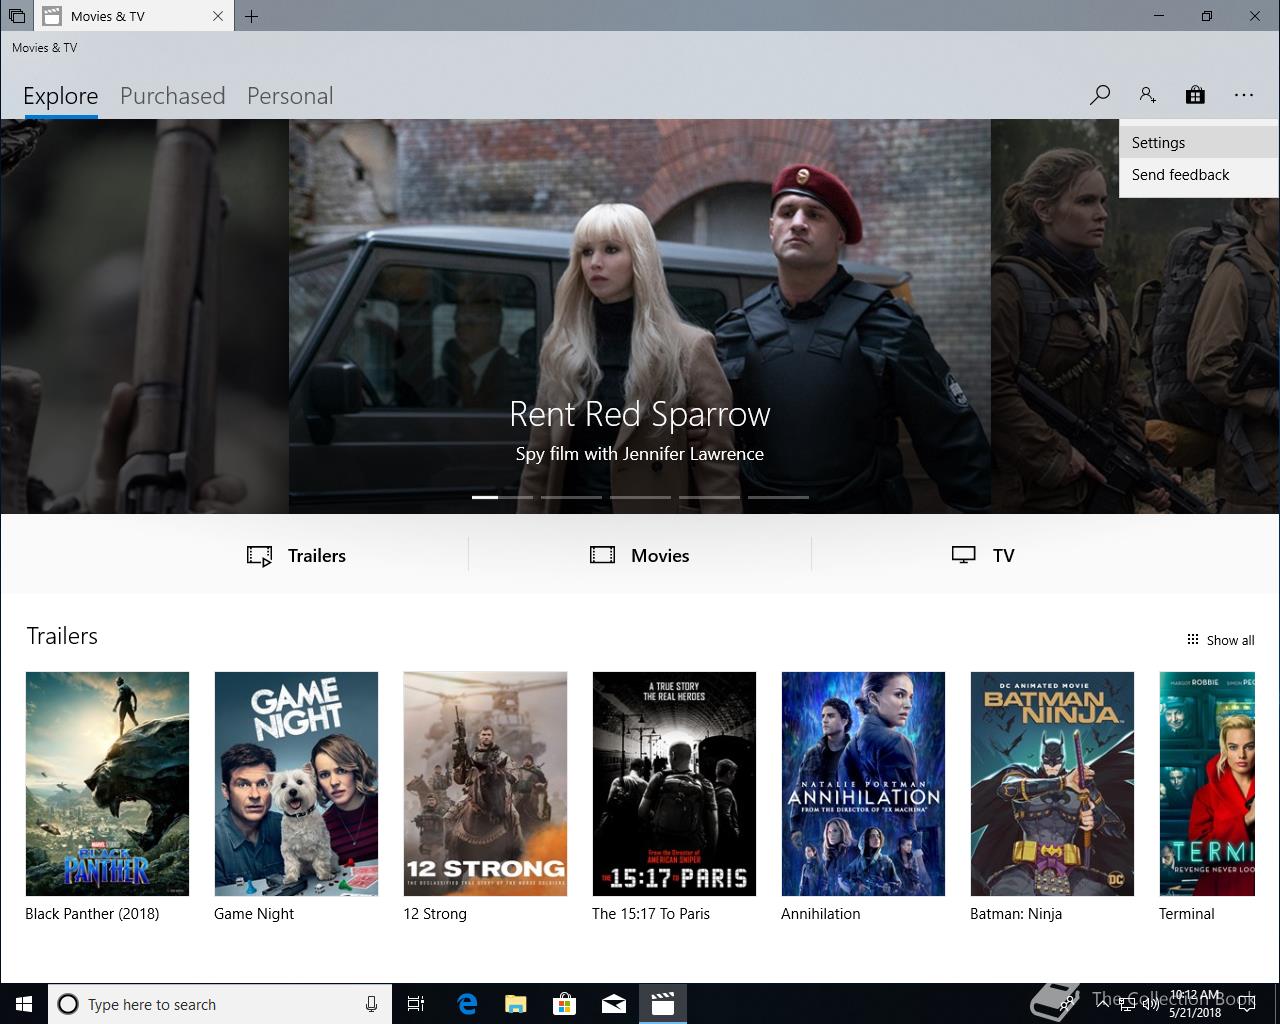
Task: Click the account sign-in person icon
Action: click(1147, 95)
